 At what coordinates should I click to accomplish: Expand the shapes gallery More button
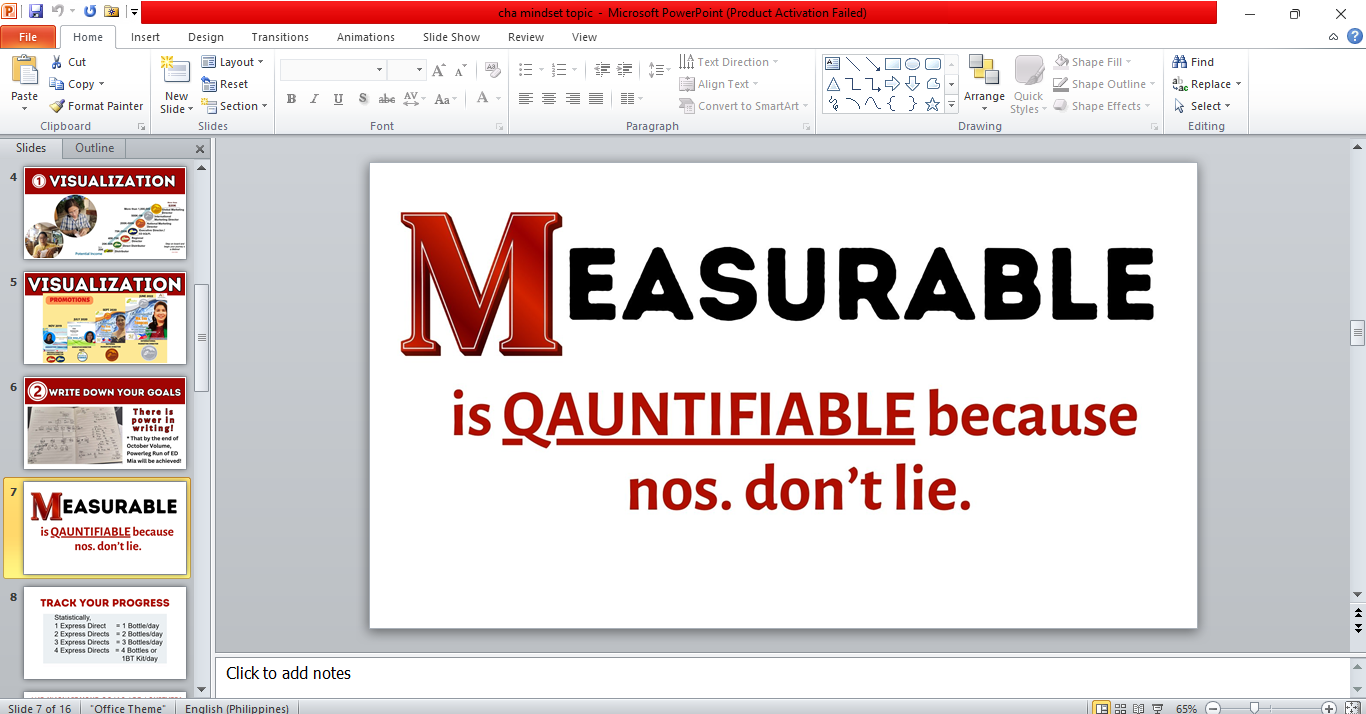952,104
